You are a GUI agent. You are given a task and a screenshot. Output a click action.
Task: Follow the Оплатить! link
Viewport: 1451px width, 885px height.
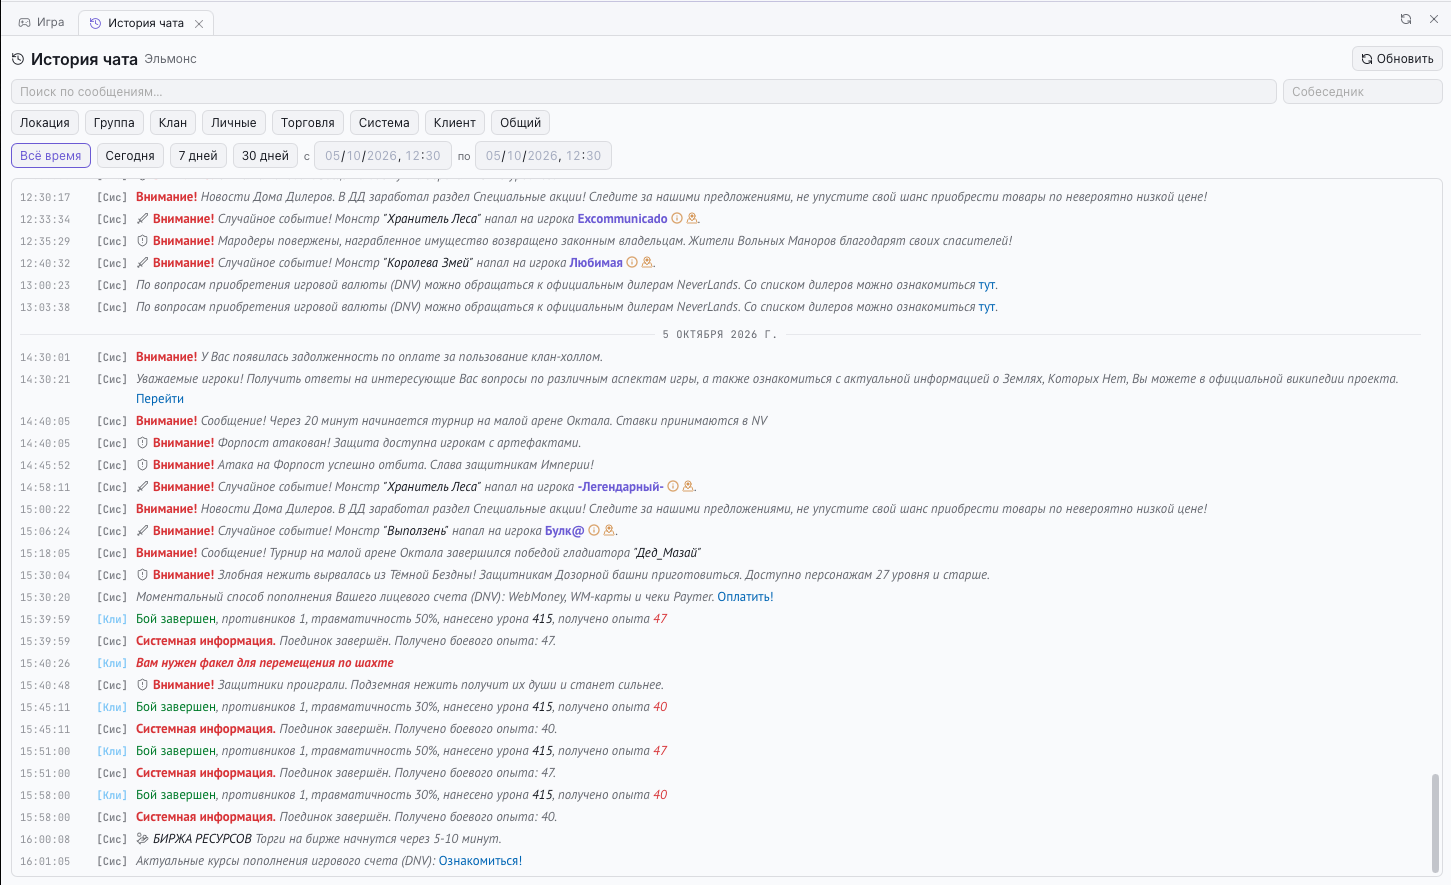pyautogui.click(x=745, y=597)
